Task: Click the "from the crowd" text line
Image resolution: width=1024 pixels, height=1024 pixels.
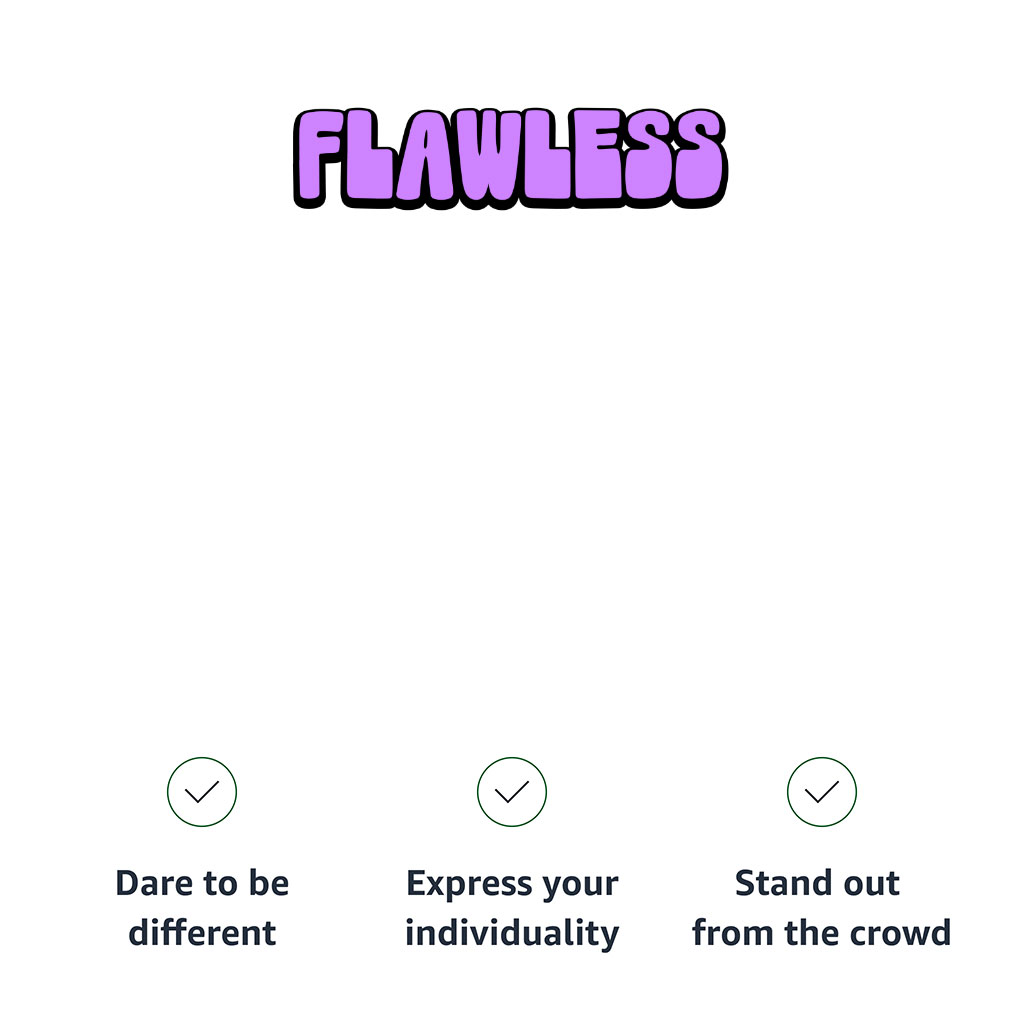Action: 821,933
